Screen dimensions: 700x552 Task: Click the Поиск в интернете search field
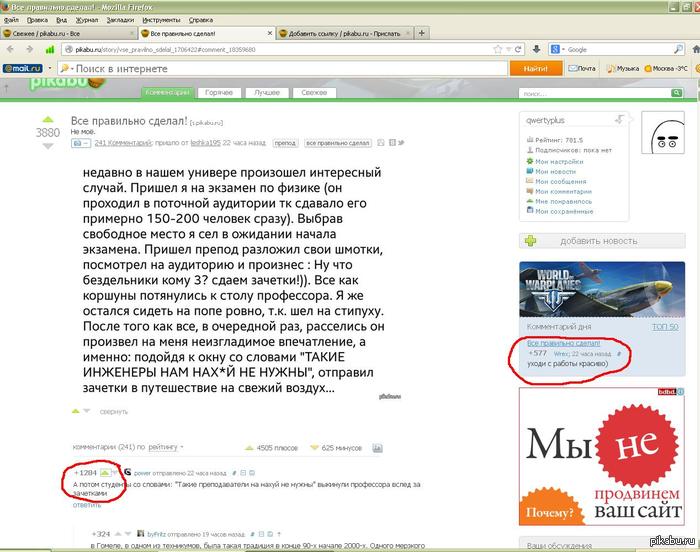click(280, 68)
